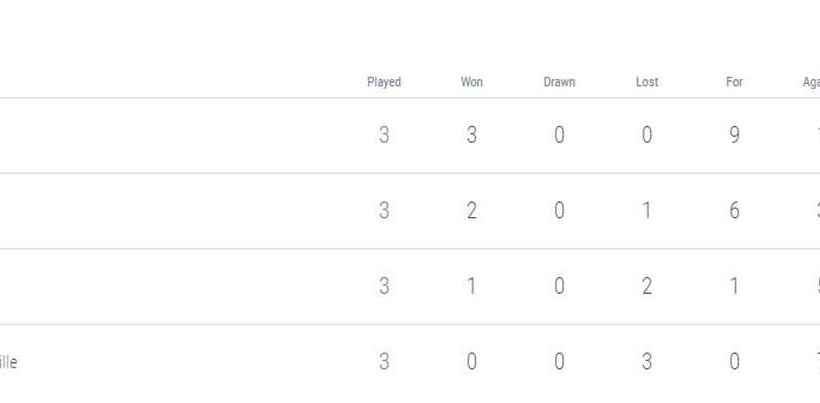Select the For column header
The width and height of the screenshot is (820, 403).
[734, 82]
